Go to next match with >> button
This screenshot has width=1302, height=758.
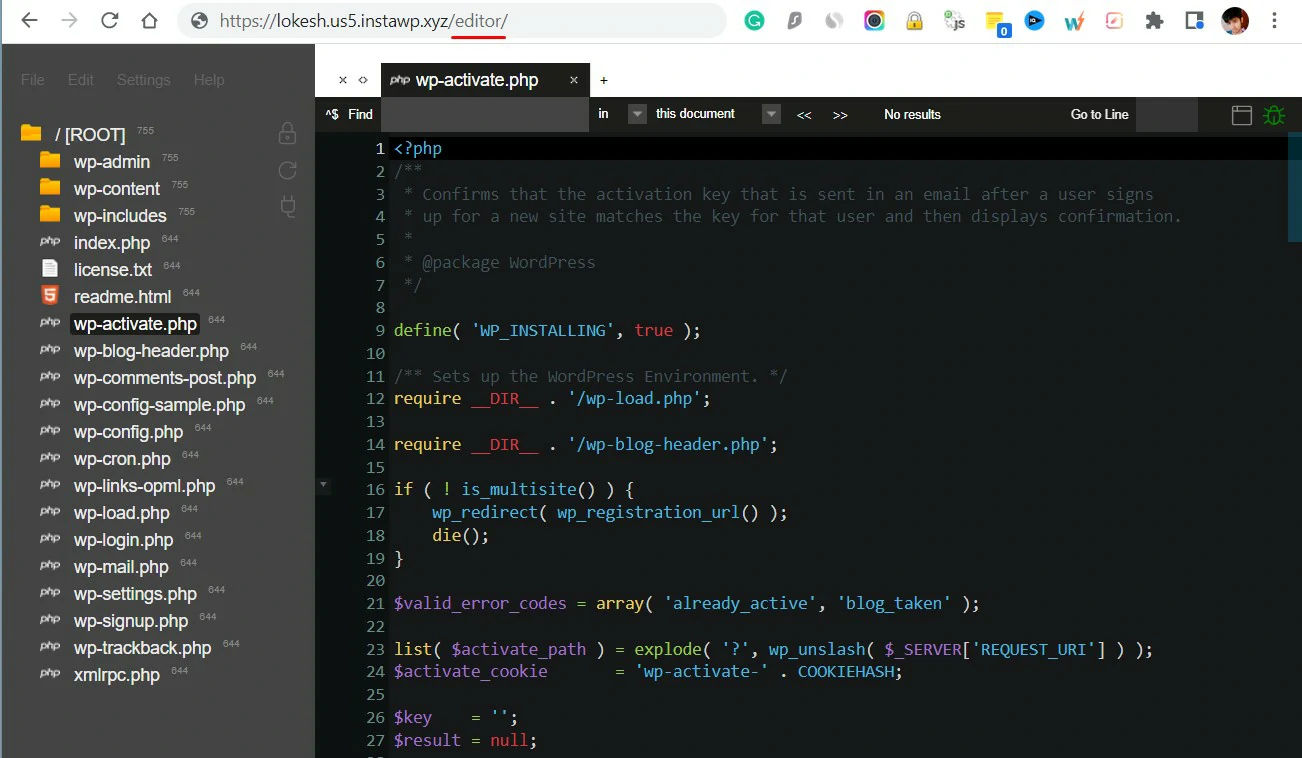[x=840, y=115]
